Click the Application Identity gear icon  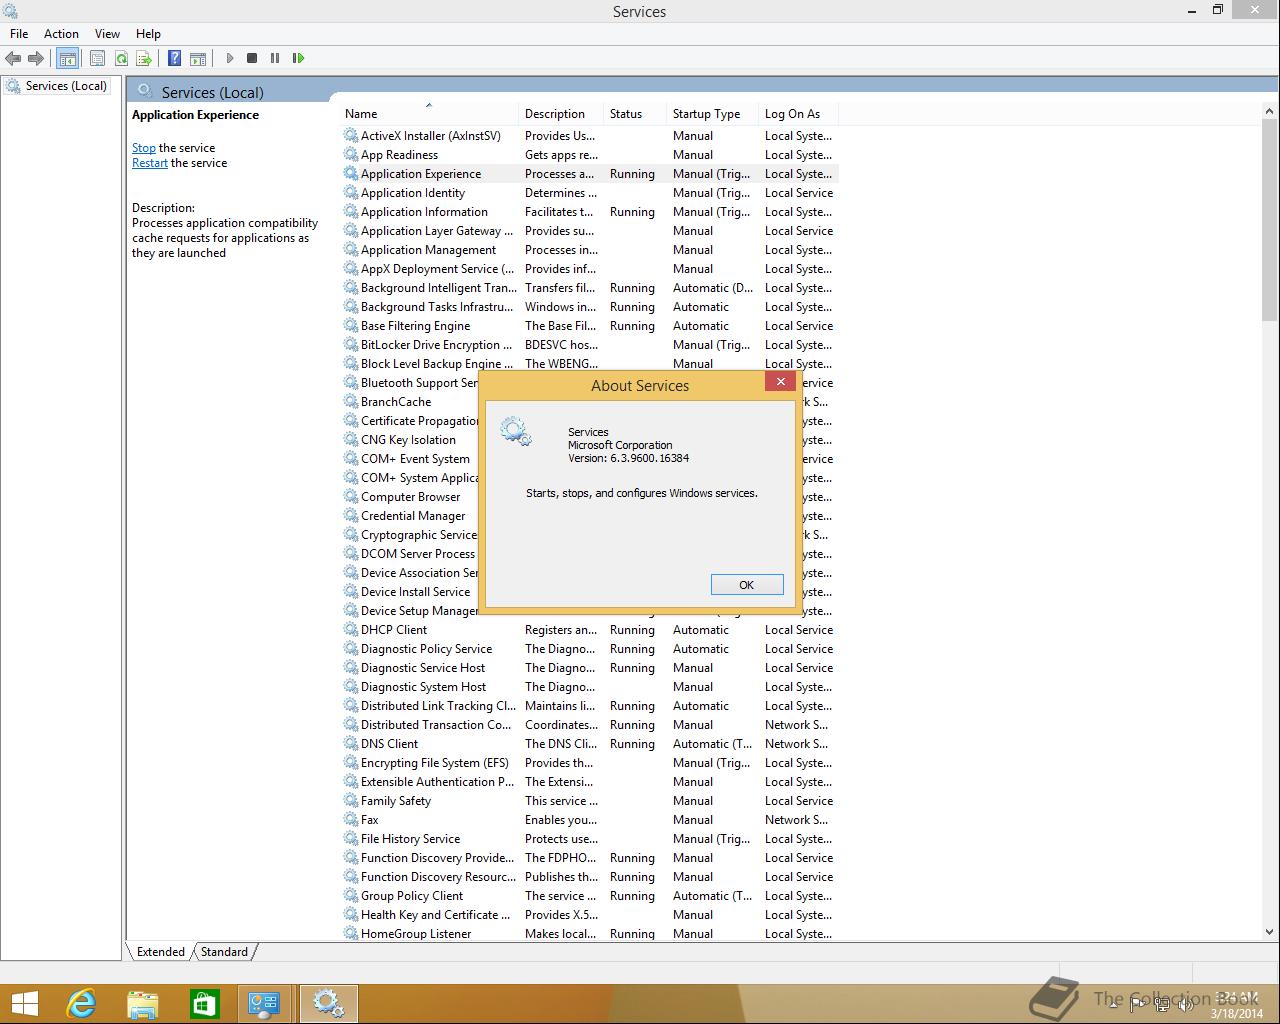tap(350, 193)
